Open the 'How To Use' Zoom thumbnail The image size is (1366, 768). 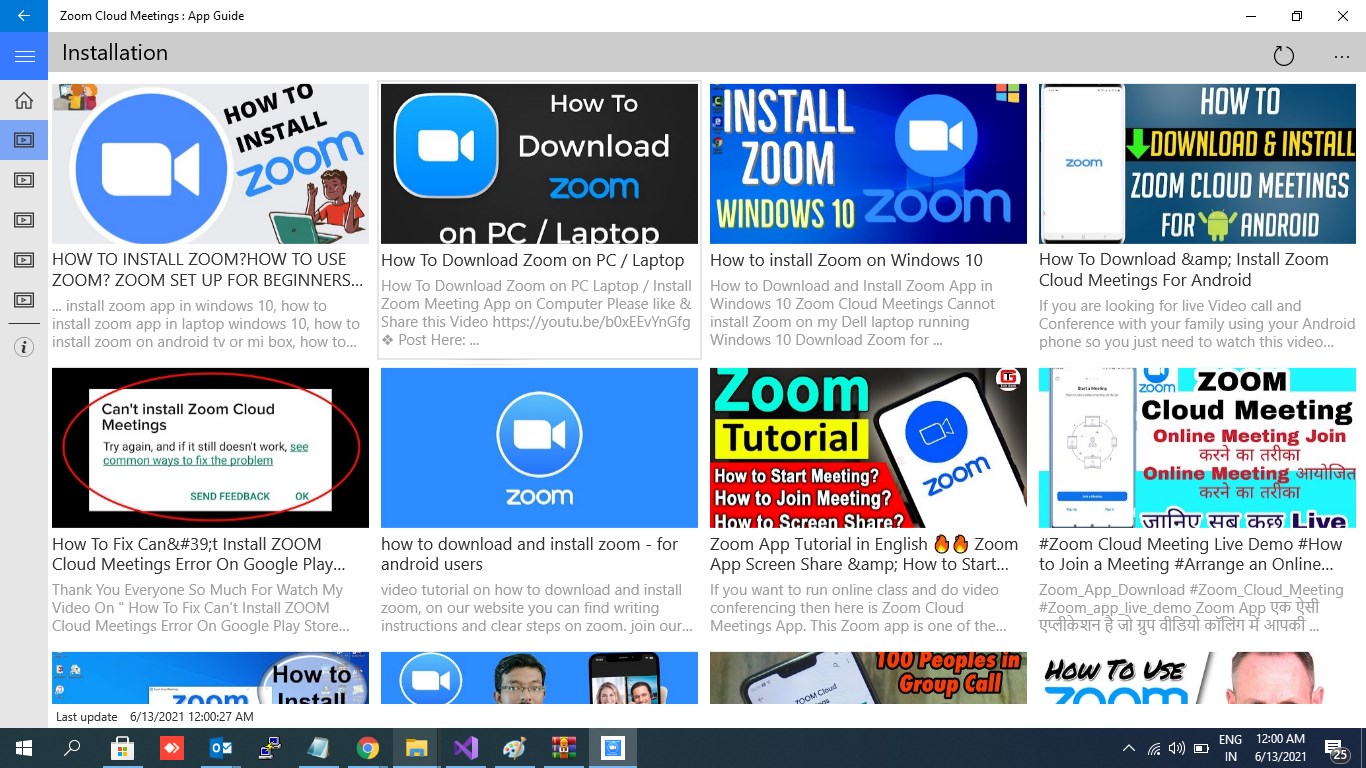(x=1197, y=678)
